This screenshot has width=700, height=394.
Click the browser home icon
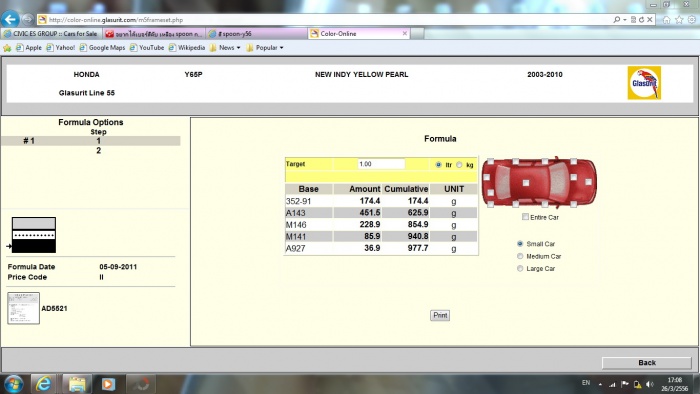pos(666,20)
